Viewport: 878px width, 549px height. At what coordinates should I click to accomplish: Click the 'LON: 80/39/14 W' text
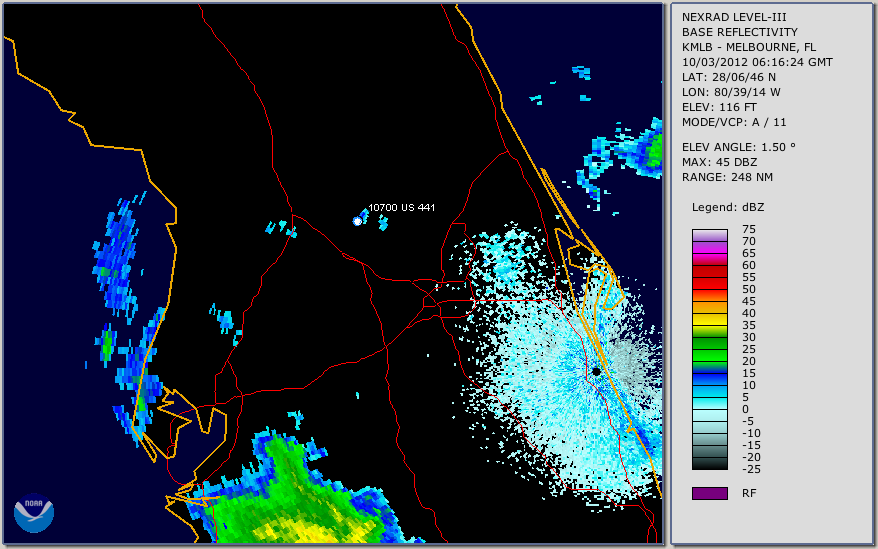click(x=731, y=92)
